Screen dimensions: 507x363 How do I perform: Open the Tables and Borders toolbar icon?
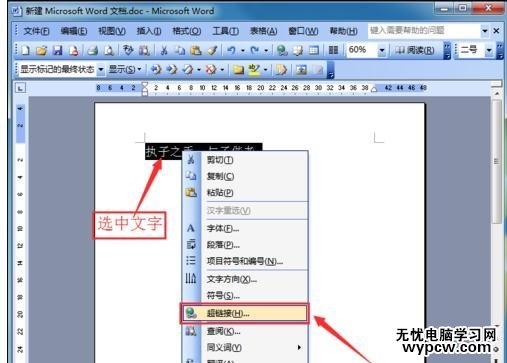tap(298, 50)
